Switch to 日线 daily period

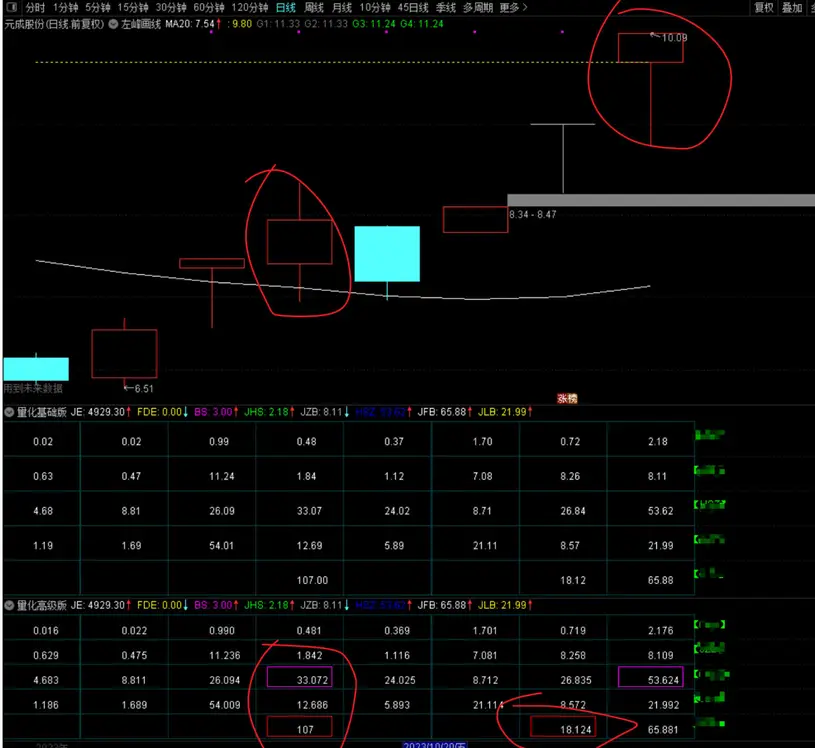click(285, 7)
